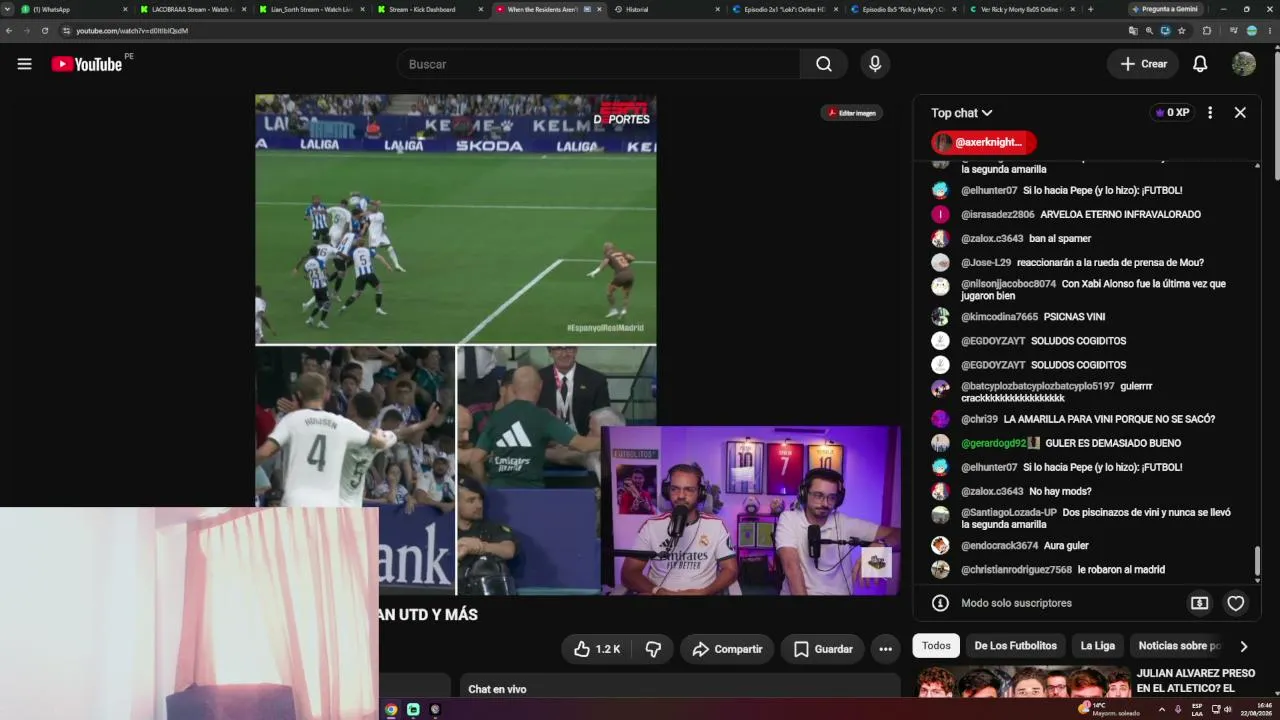The width and height of the screenshot is (1280, 720).
Task: Switch to Lian_Sorth Stream tab
Action: click(x=311, y=9)
